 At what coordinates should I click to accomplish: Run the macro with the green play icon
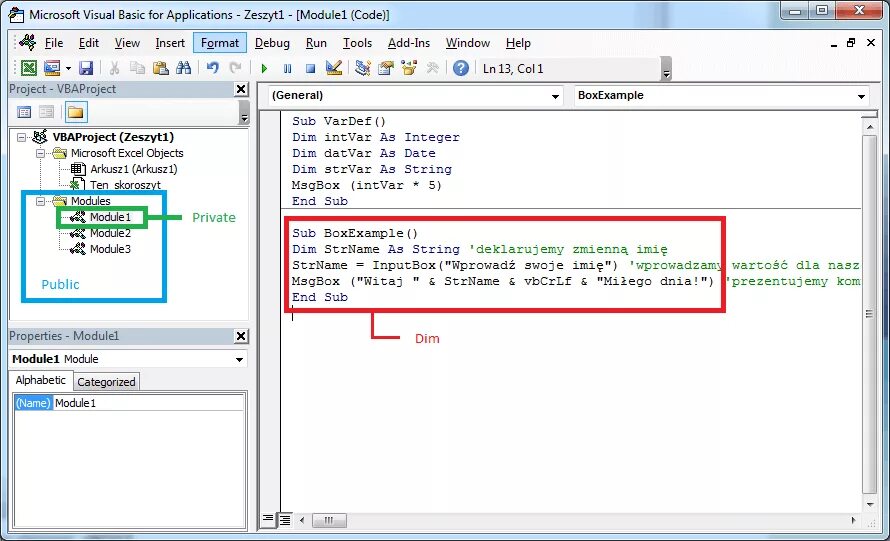[x=264, y=69]
